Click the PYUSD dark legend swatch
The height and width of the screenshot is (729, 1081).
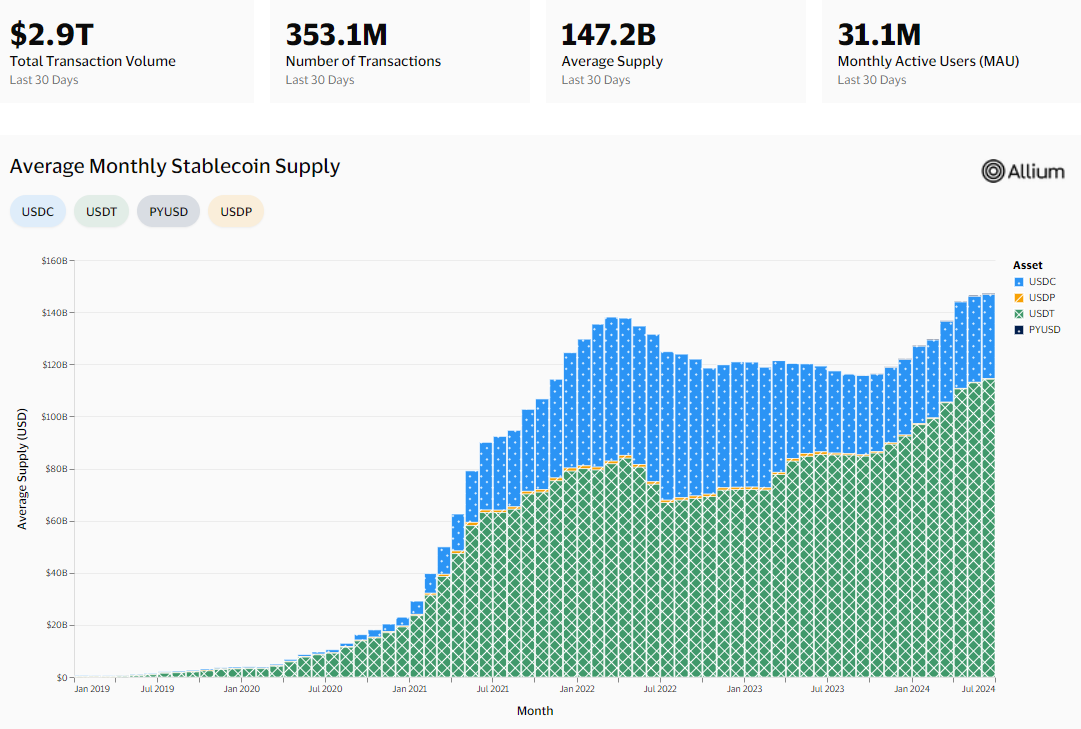coord(1018,330)
